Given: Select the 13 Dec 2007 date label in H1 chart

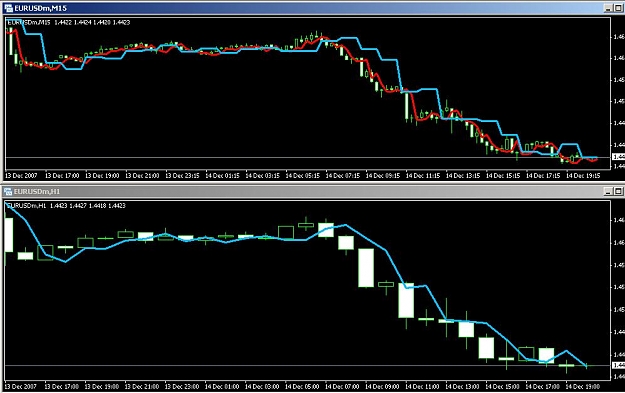Looking at the screenshot, I should click(21, 386).
